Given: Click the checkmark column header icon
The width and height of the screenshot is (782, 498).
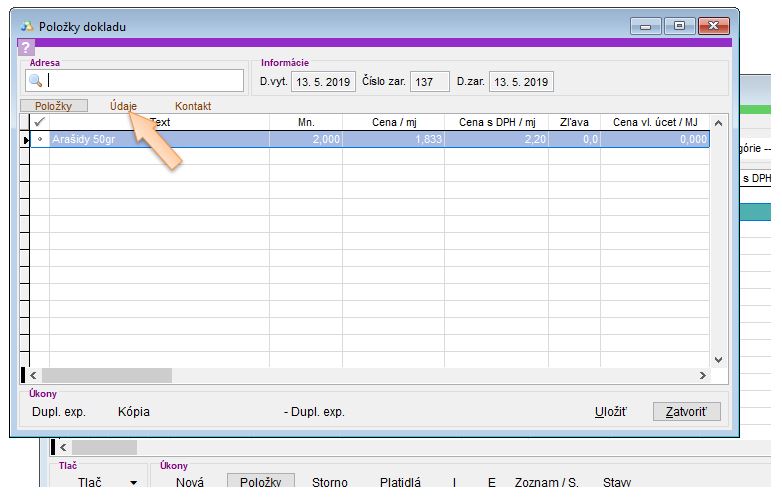Looking at the screenshot, I should tap(40, 122).
